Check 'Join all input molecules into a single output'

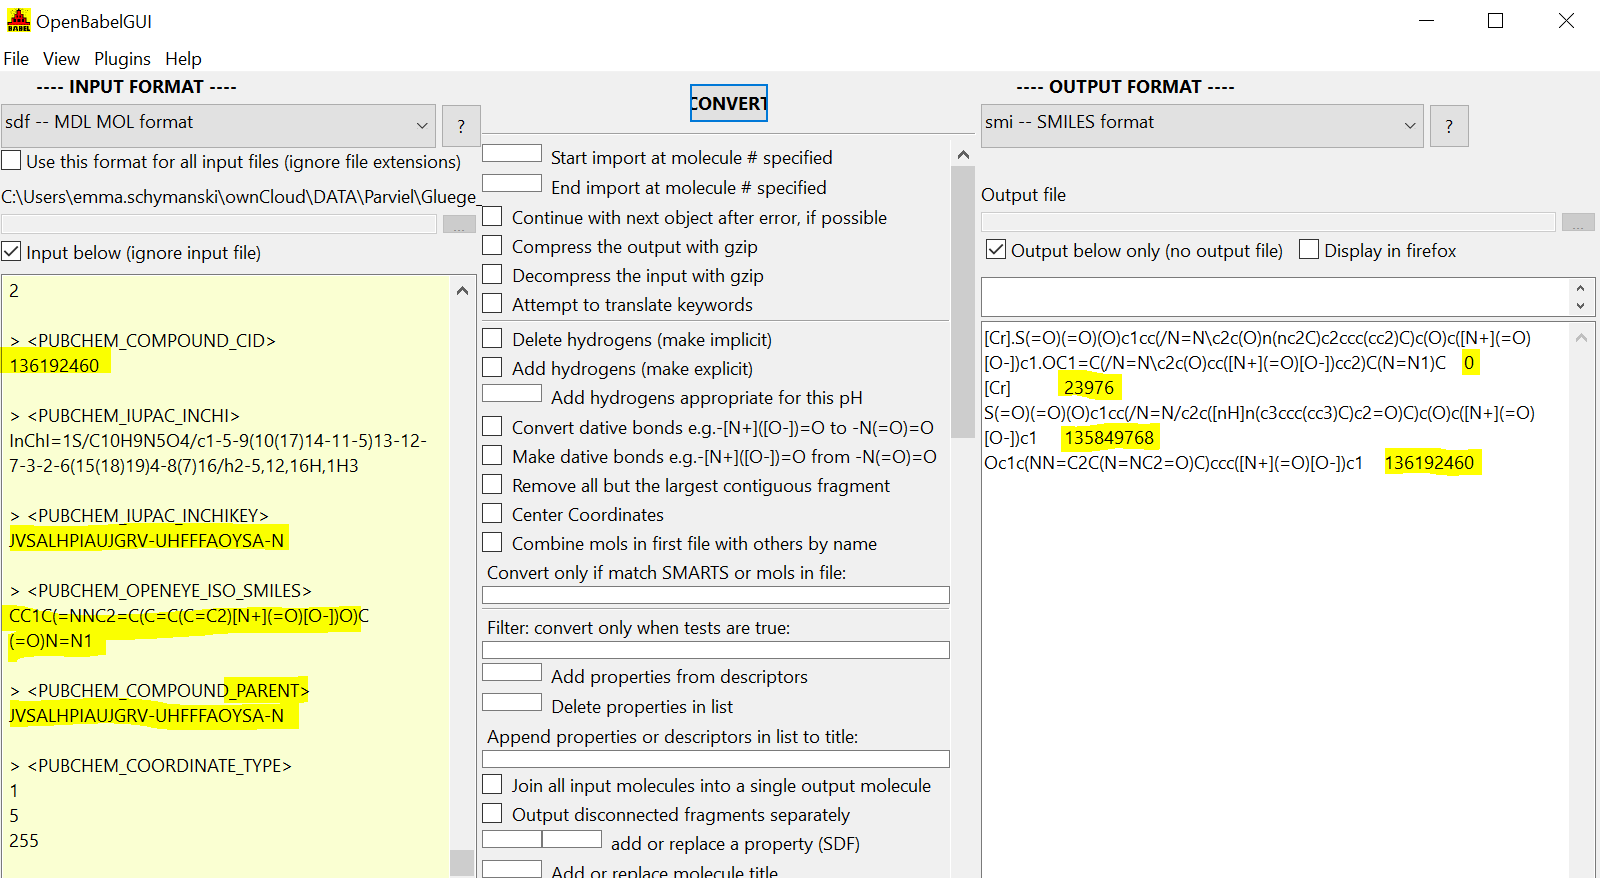tap(492, 784)
